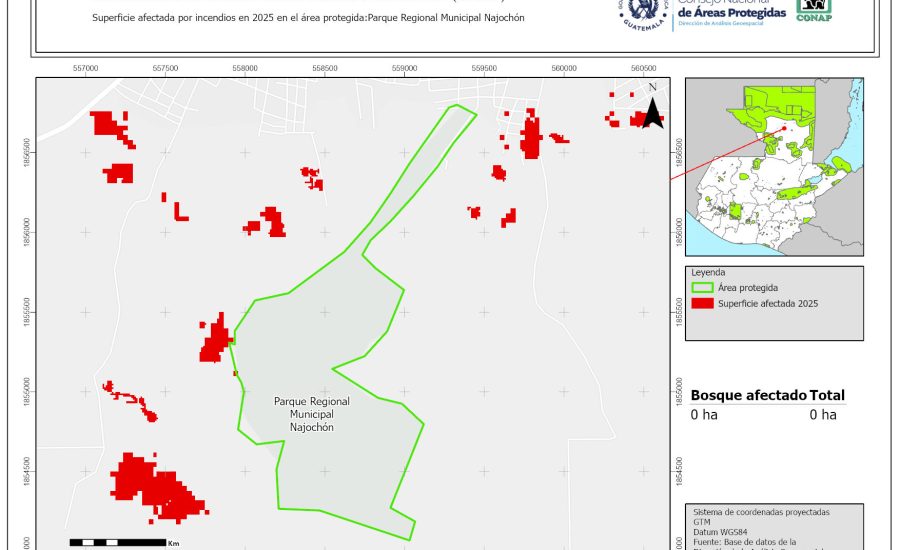Click the Bosque afectado heading
Image resolution: width=900 pixels, height=550 pixels.
coord(748,395)
